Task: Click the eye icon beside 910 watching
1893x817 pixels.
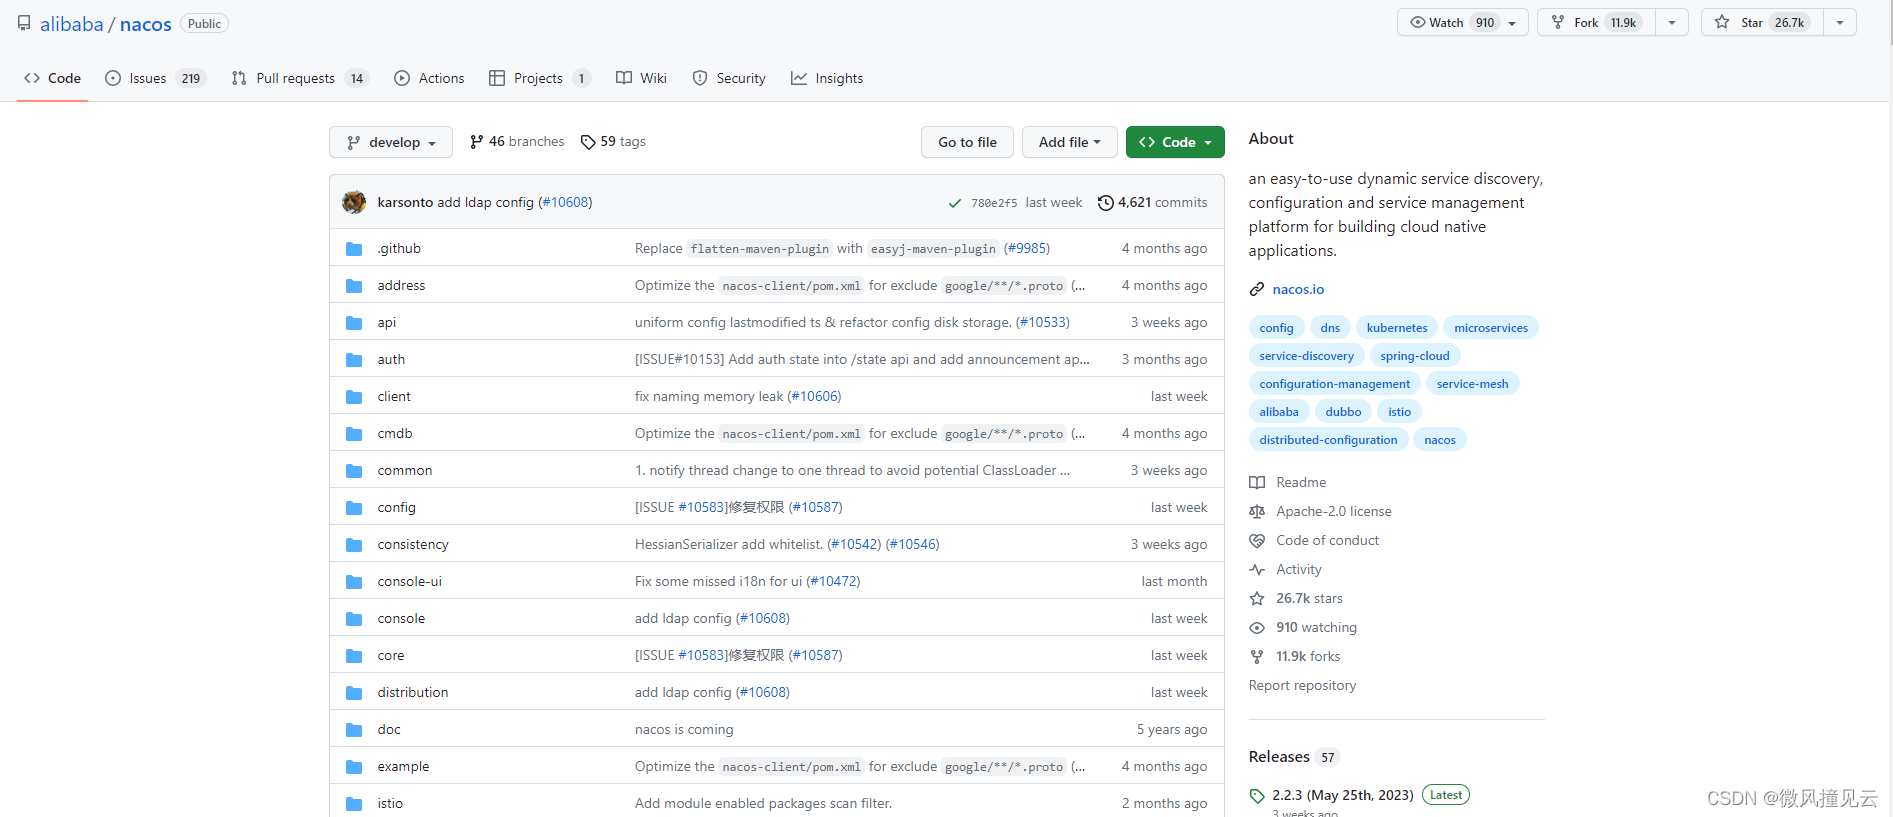Action: 1257,628
